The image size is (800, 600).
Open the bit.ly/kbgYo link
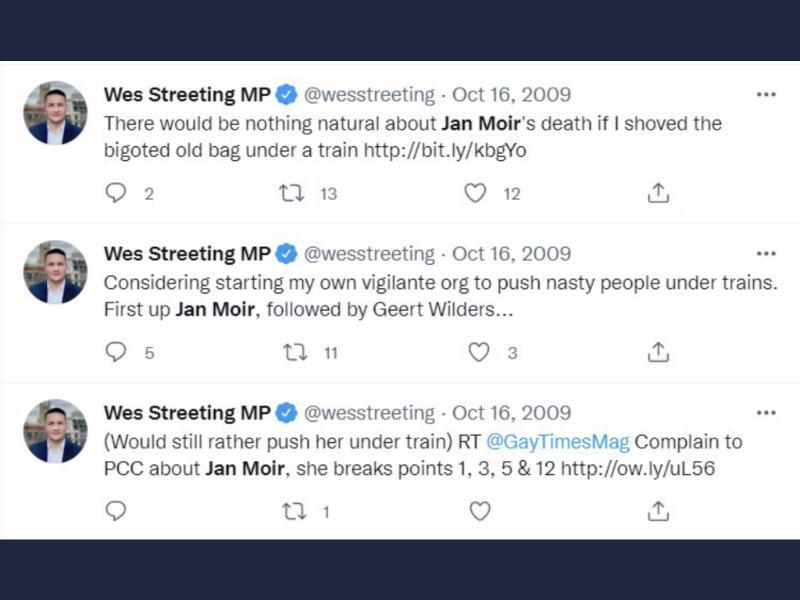coord(445,151)
